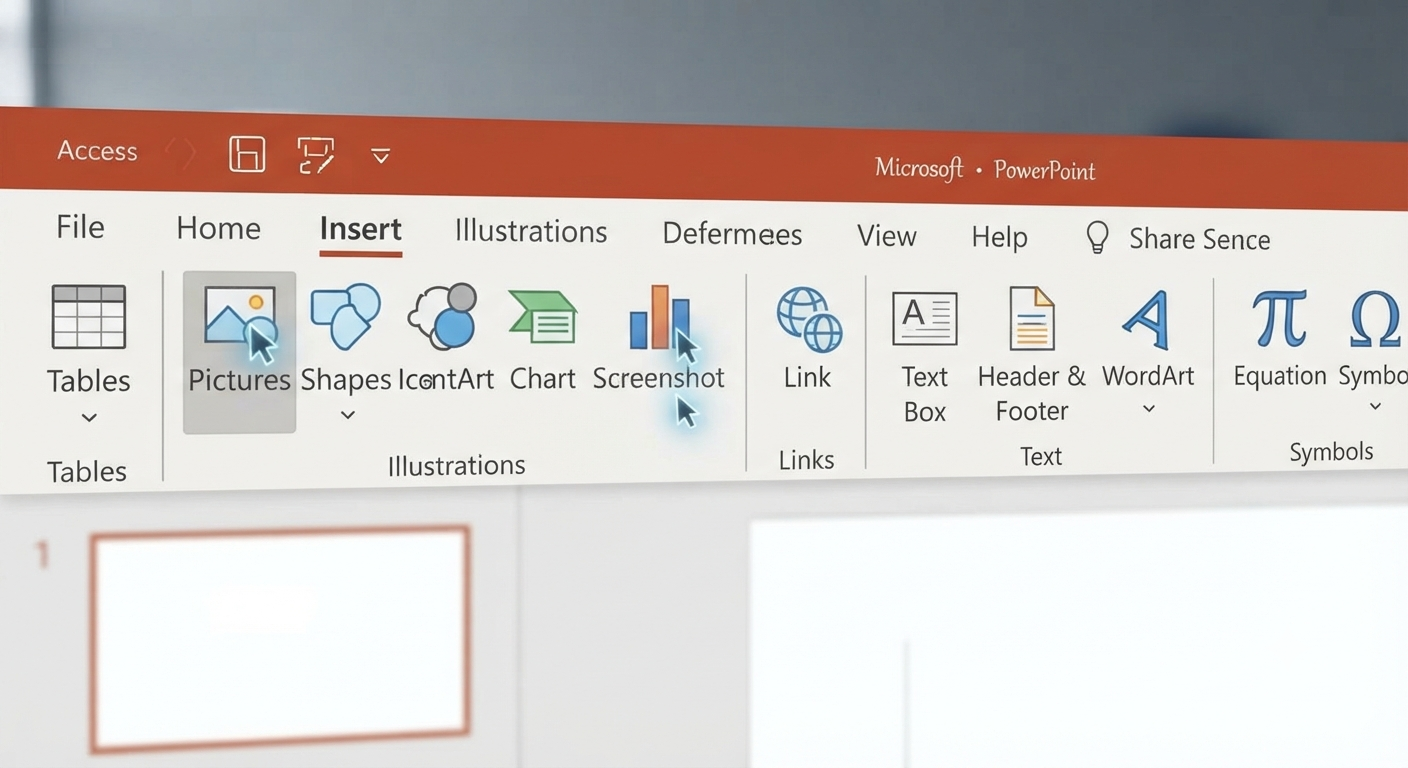Screen dimensions: 1408x768
Task: Open the Help tab
Action: pos(999,237)
